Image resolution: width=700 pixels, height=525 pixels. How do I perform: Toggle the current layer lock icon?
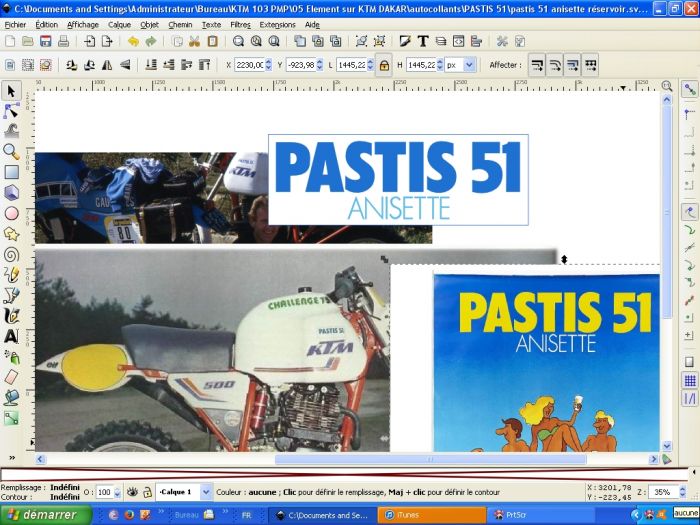point(146,492)
